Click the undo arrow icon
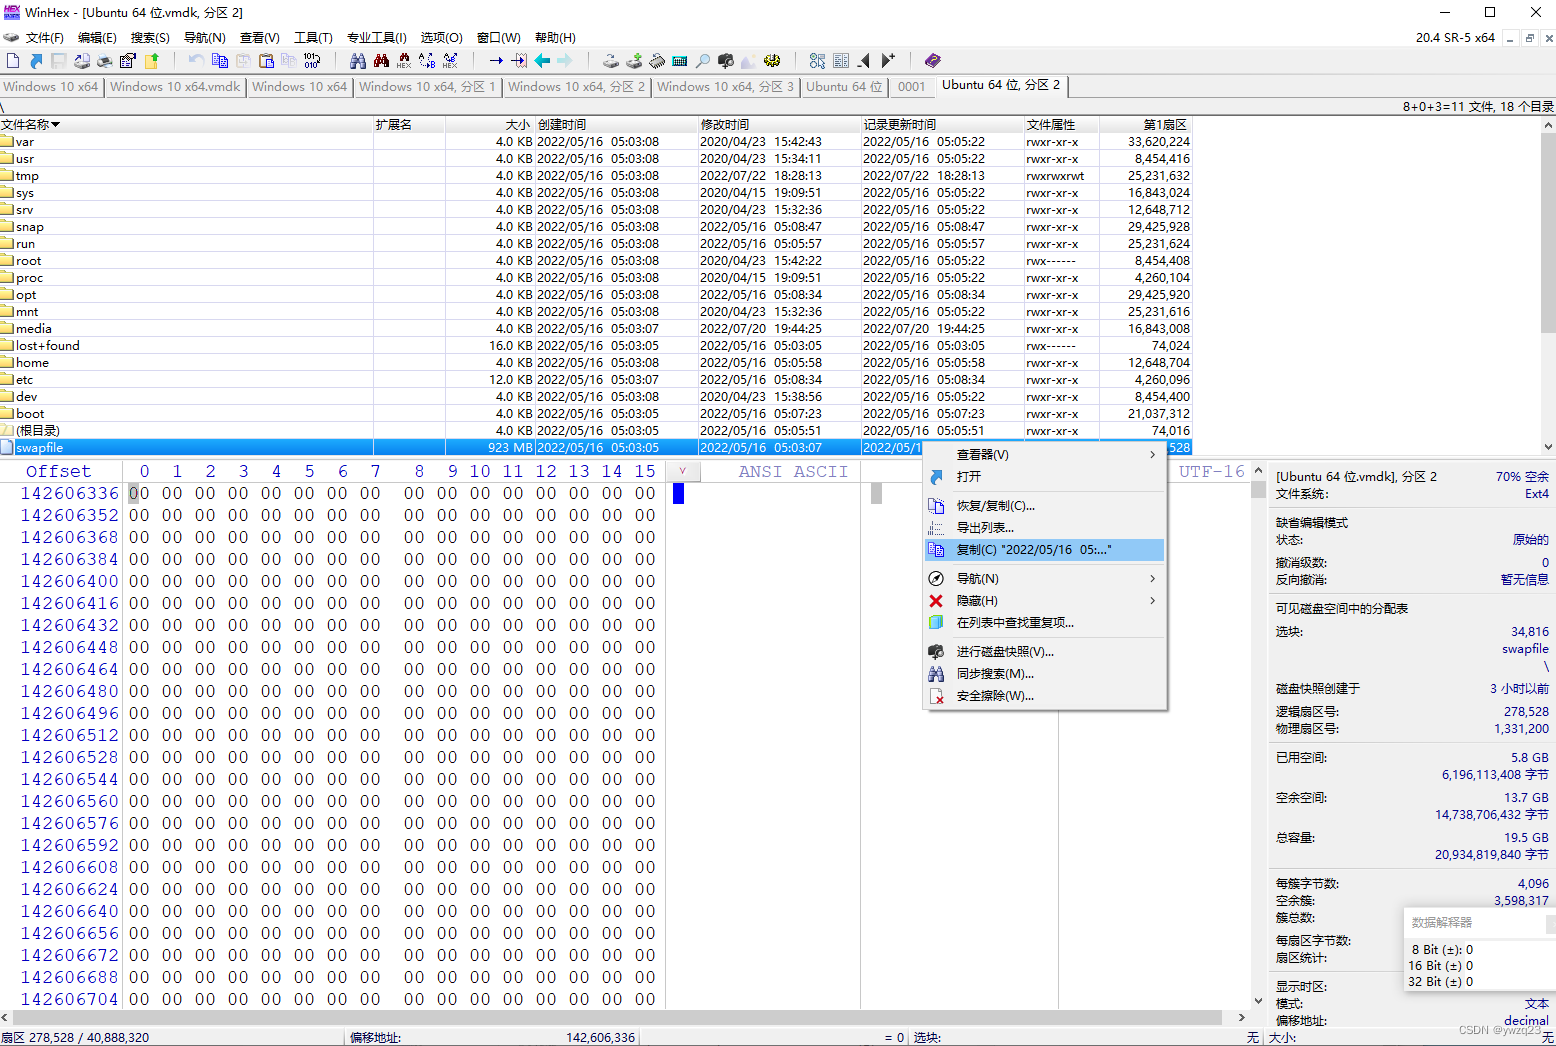Viewport: 1556px width, 1046px height. tap(197, 60)
